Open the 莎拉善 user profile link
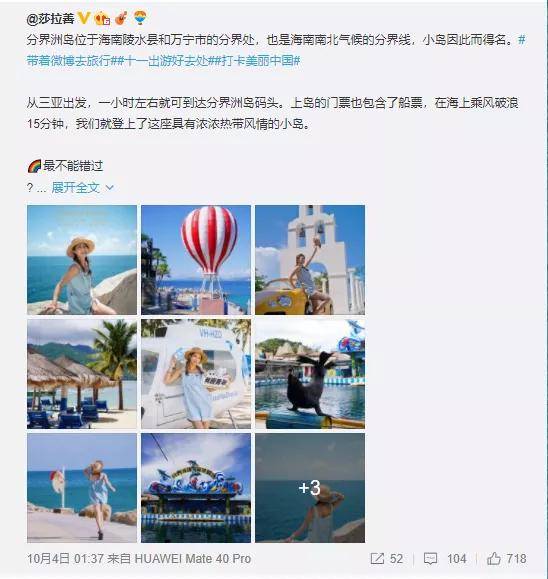Image resolution: width=548 pixels, height=579 pixels. tap(50, 18)
